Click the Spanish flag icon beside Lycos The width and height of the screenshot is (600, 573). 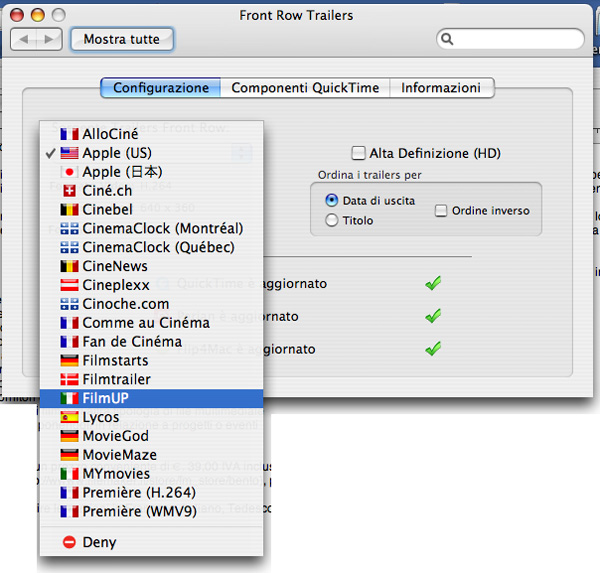pos(69,417)
